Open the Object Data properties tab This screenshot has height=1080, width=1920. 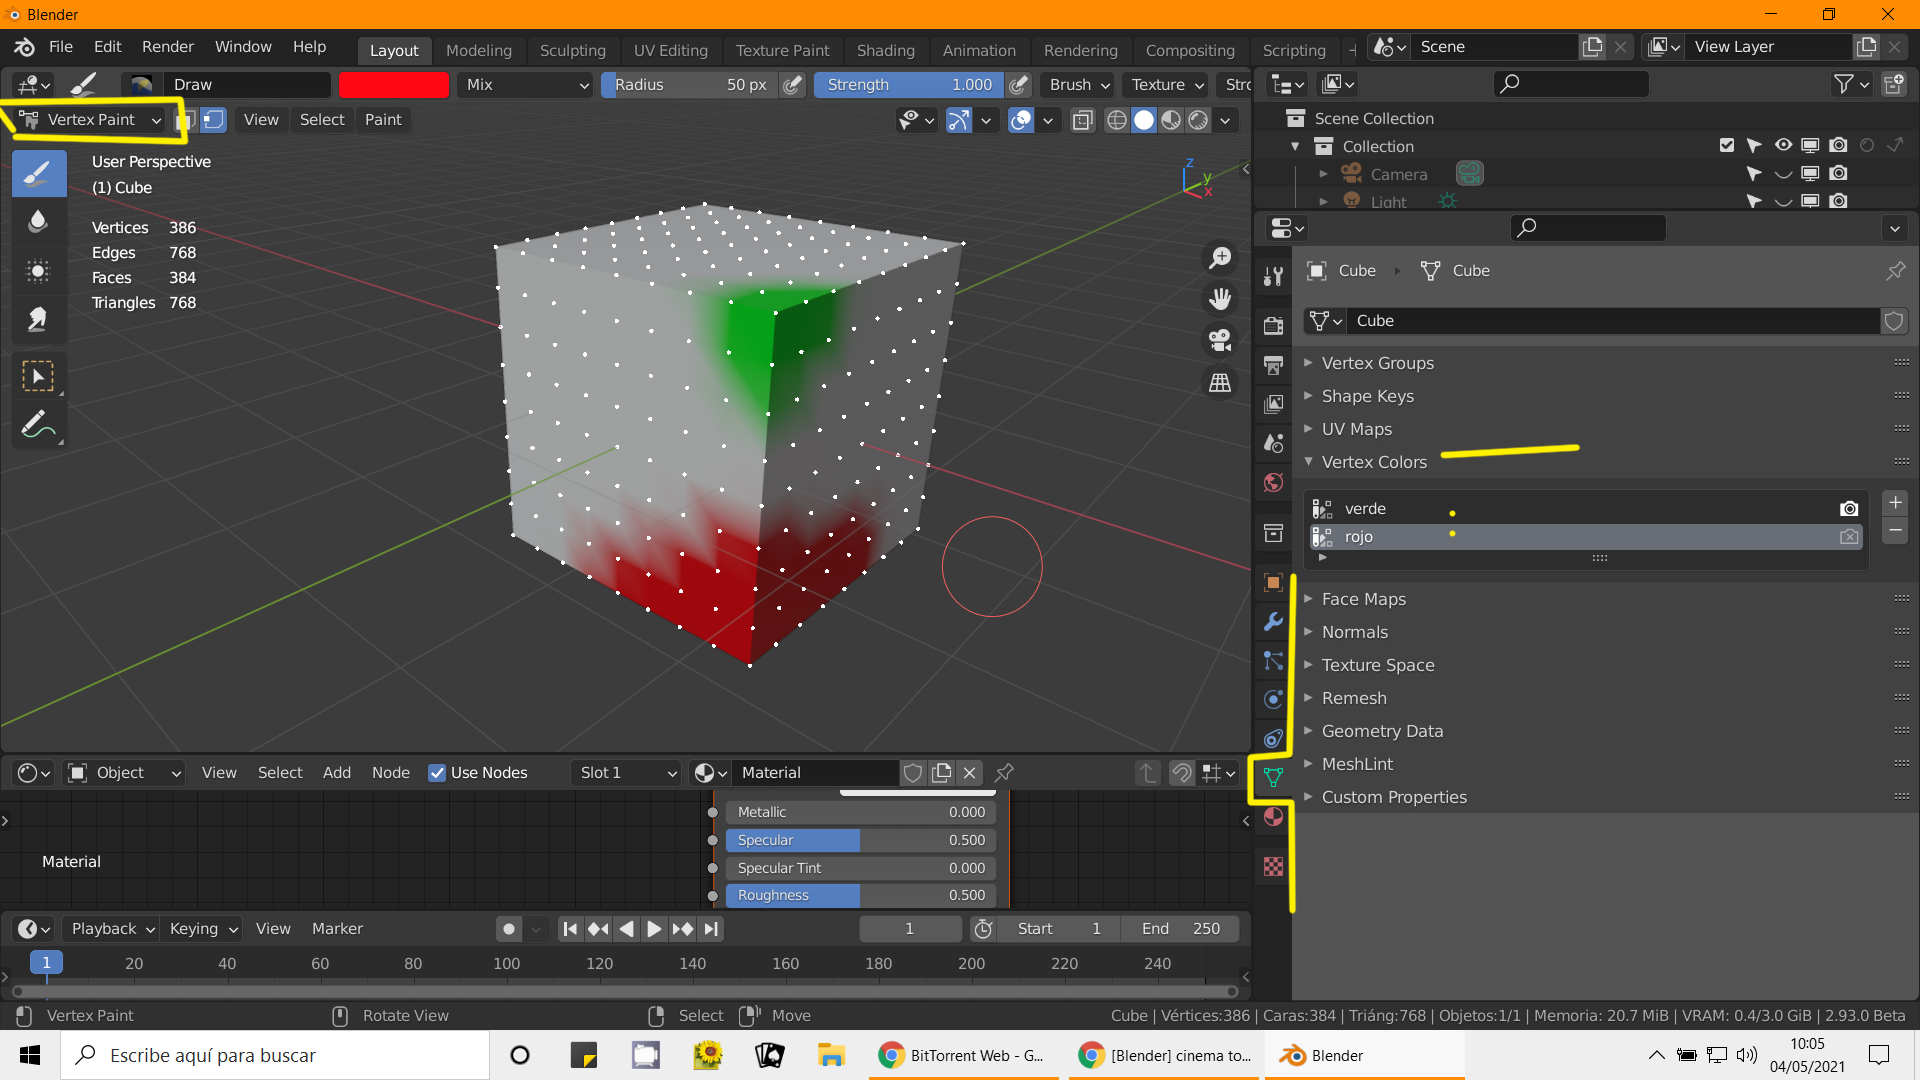tap(1273, 777)
